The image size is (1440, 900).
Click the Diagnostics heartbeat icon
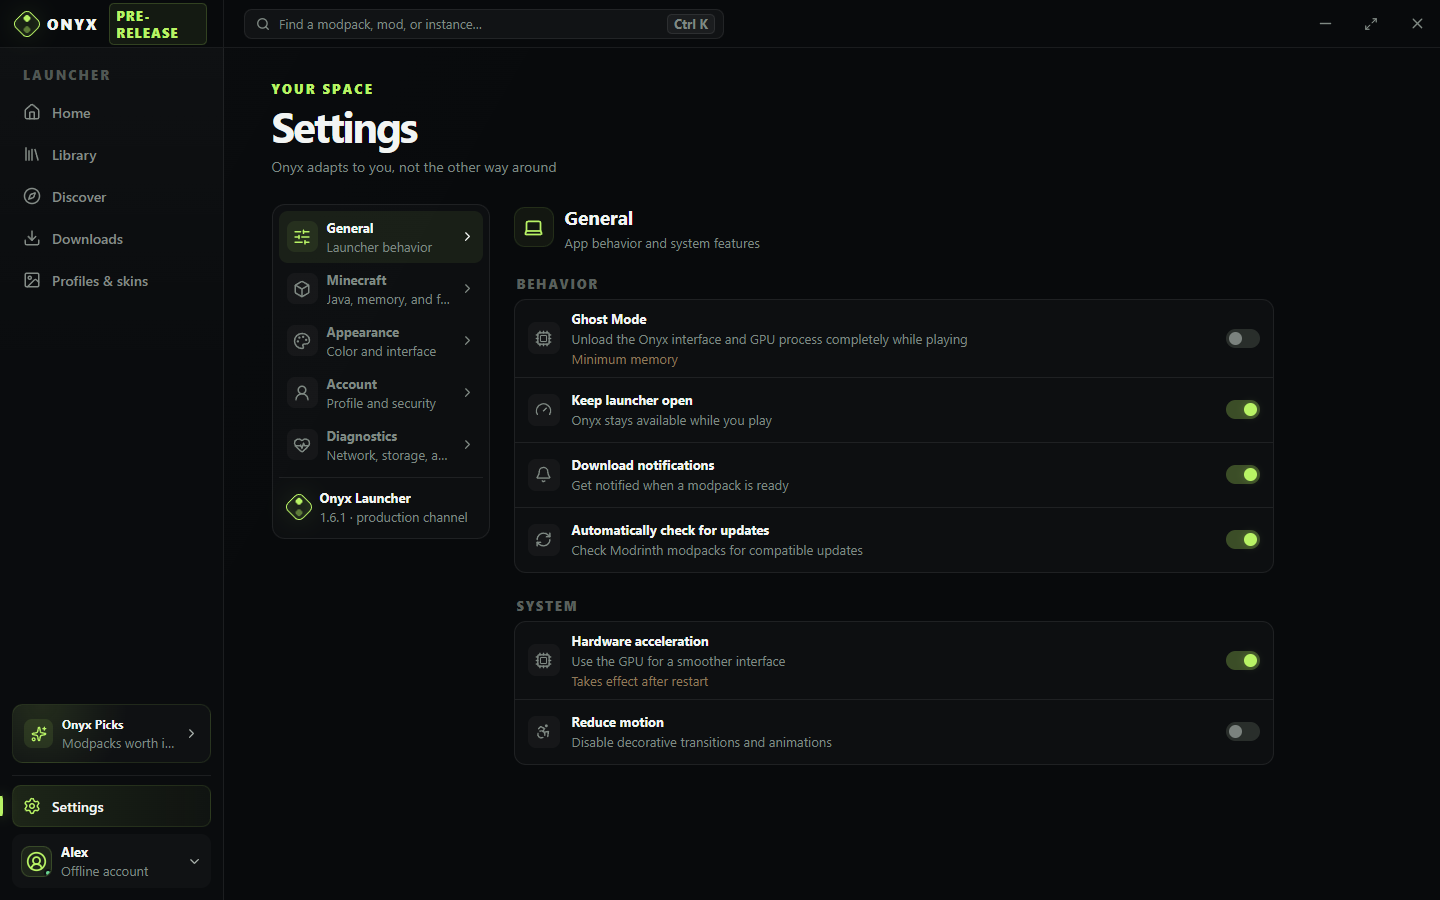click(302, 445)
